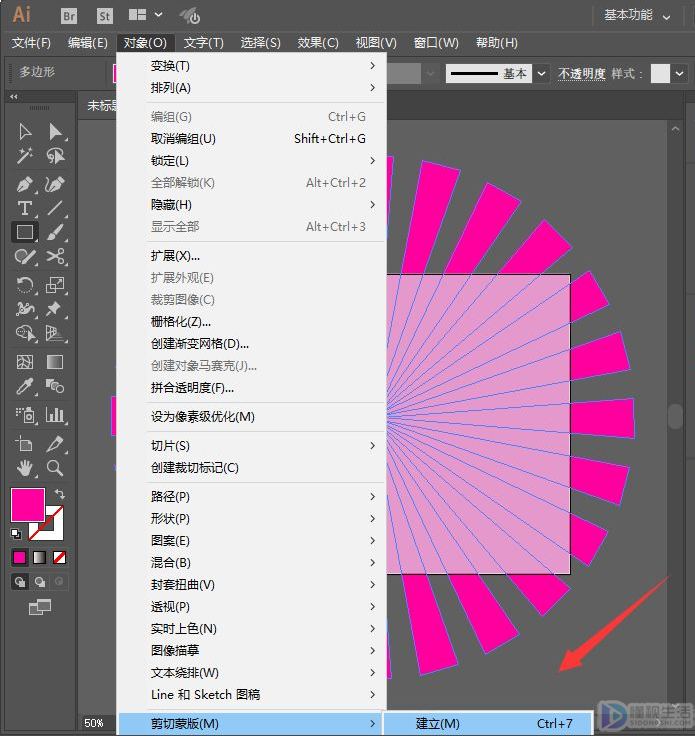The image size is (695, 736).
Task: Select the Artboard tool
Action: pyautogui.click(x=25, y=444)
